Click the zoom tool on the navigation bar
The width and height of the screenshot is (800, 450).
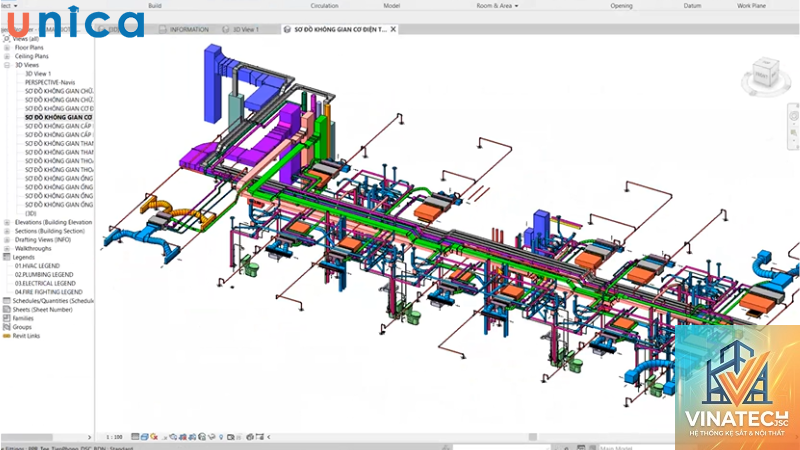point(793,134)
